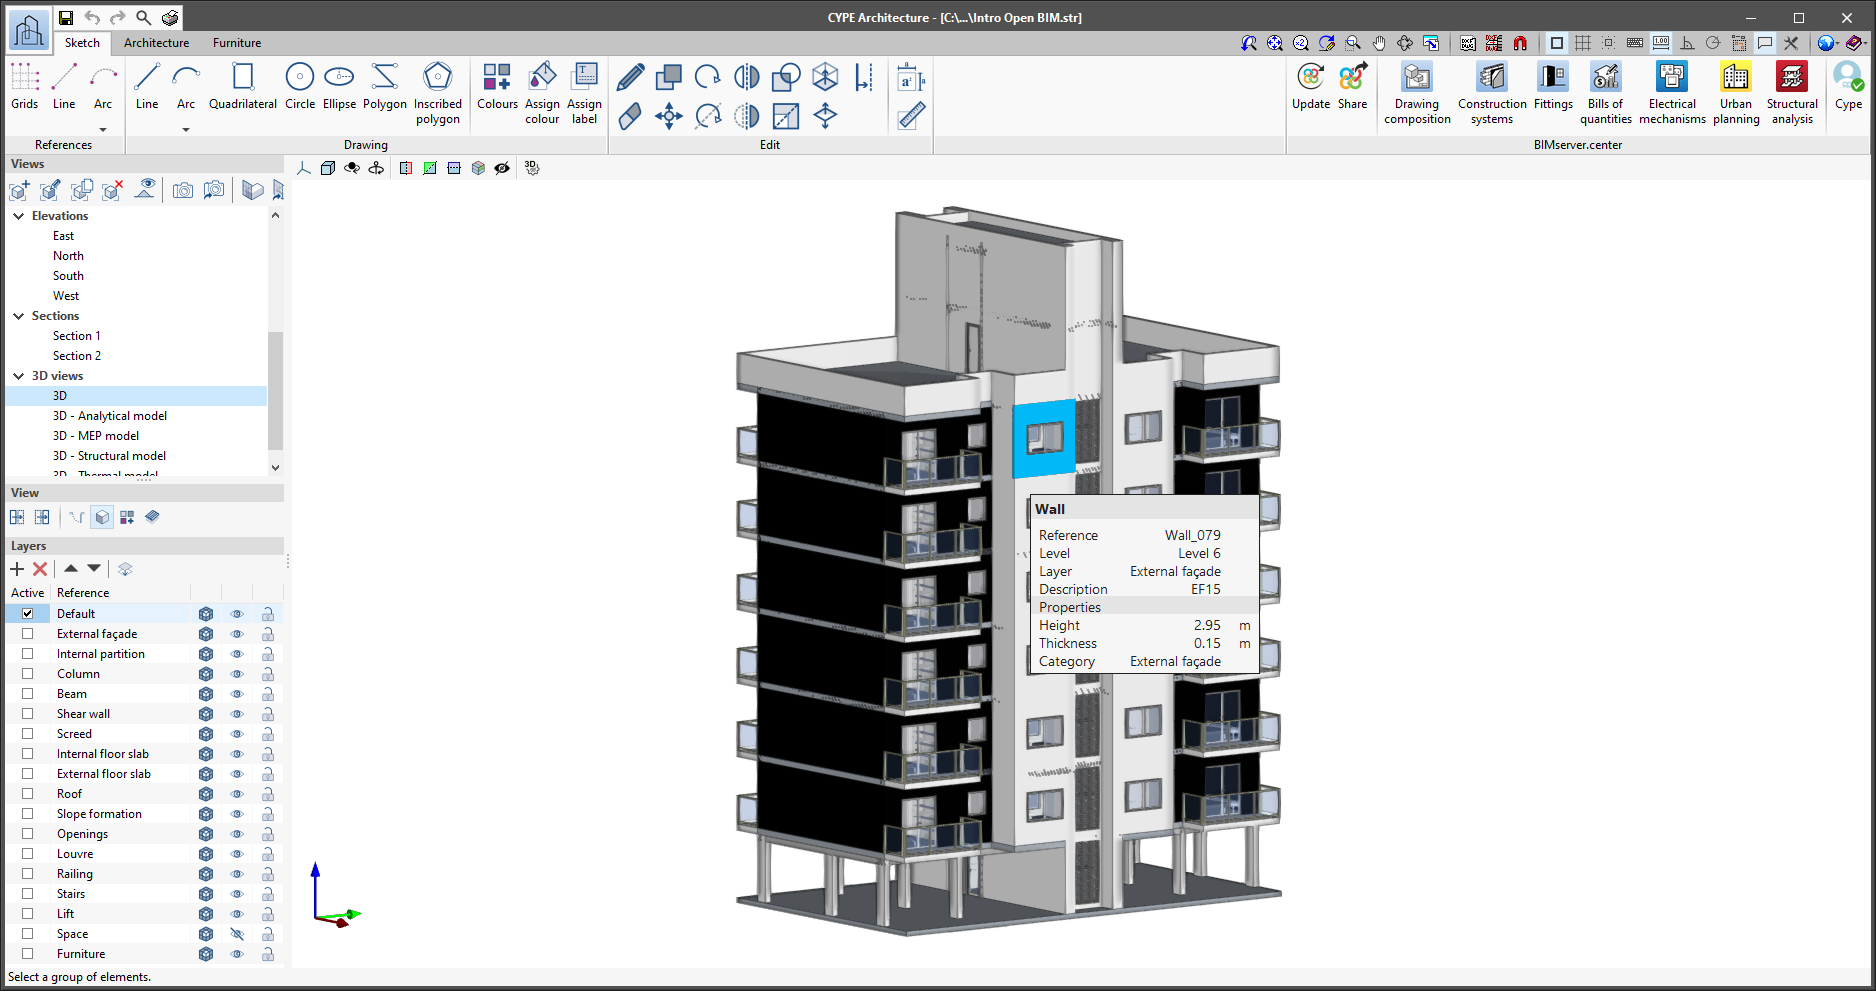Toggle visibility of Railing layer
Image resolution: width=1876 pixels, height=991 pixels.
237,874
